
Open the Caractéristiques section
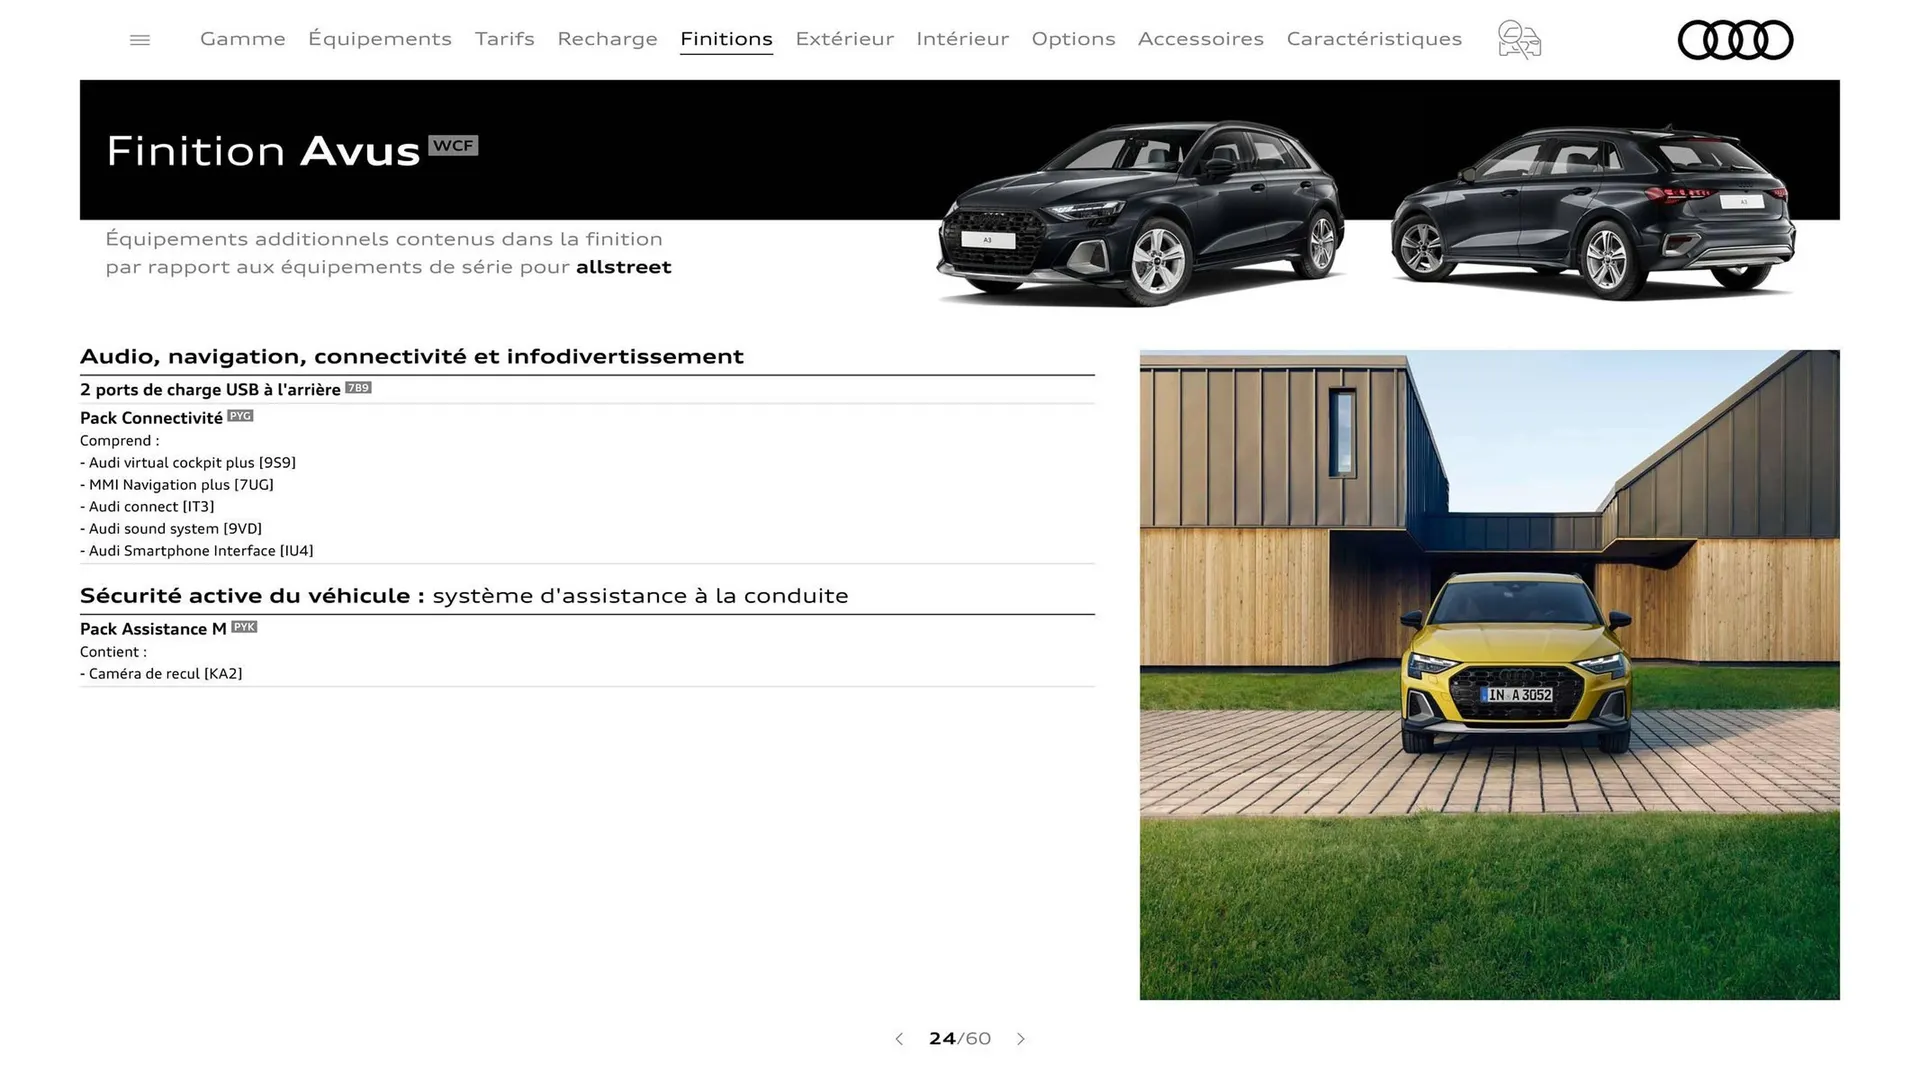[x=1374, y=39]
